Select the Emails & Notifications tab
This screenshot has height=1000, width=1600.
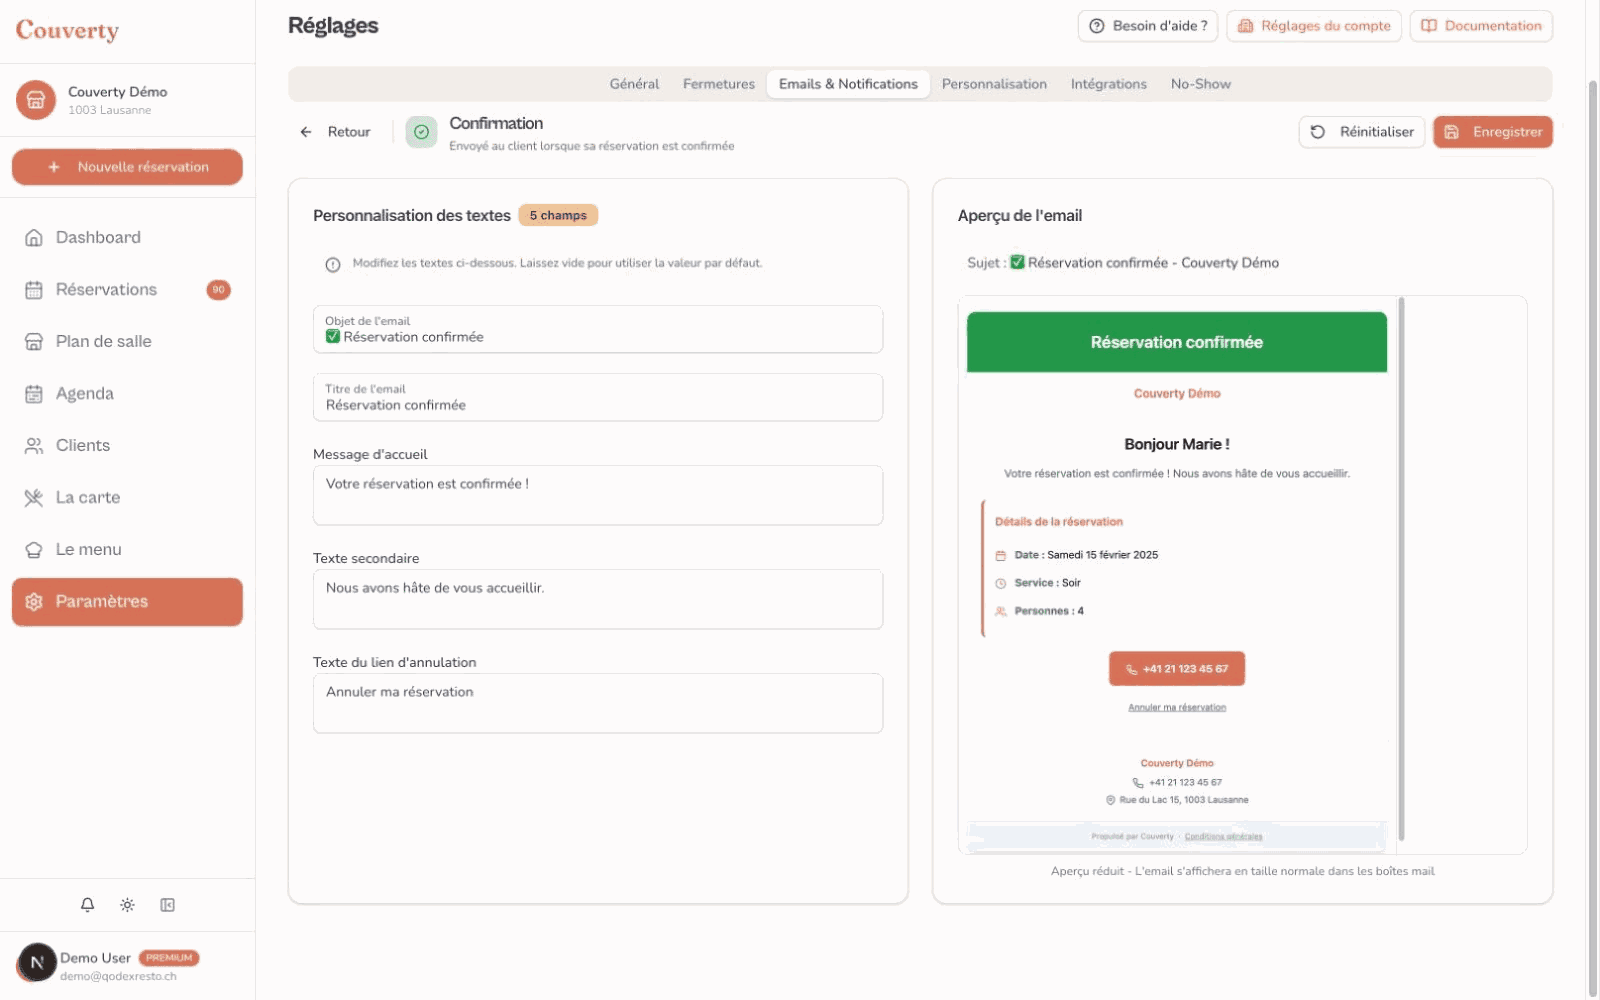point(848,84)
